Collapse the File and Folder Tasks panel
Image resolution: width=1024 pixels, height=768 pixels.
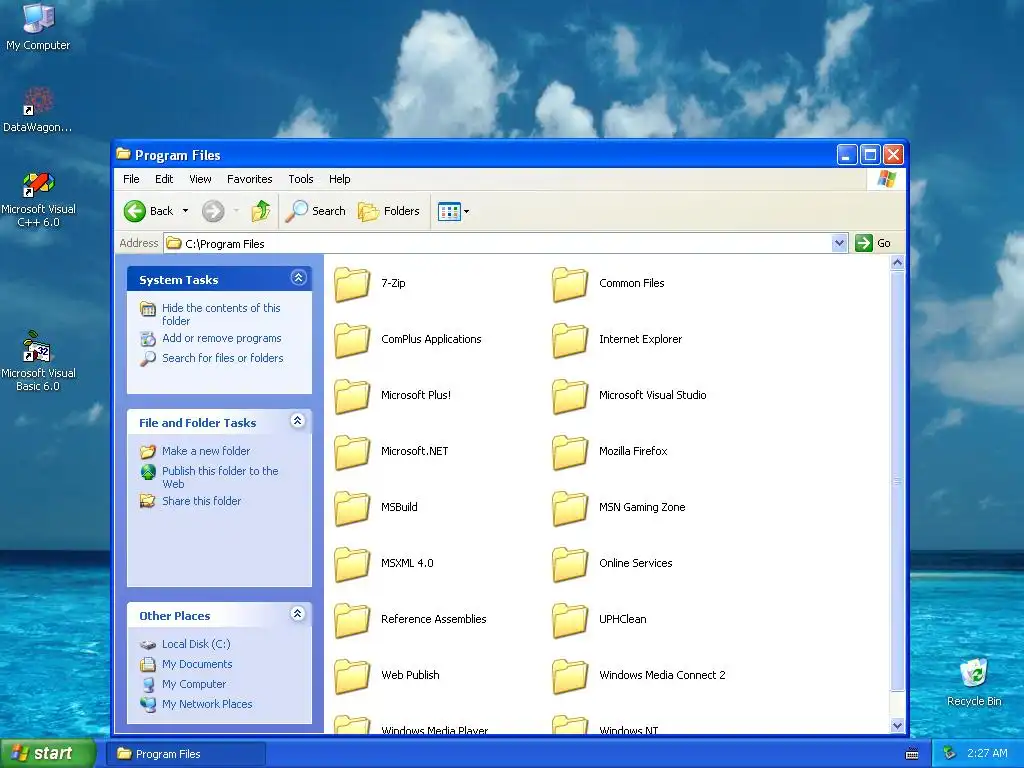298,421
